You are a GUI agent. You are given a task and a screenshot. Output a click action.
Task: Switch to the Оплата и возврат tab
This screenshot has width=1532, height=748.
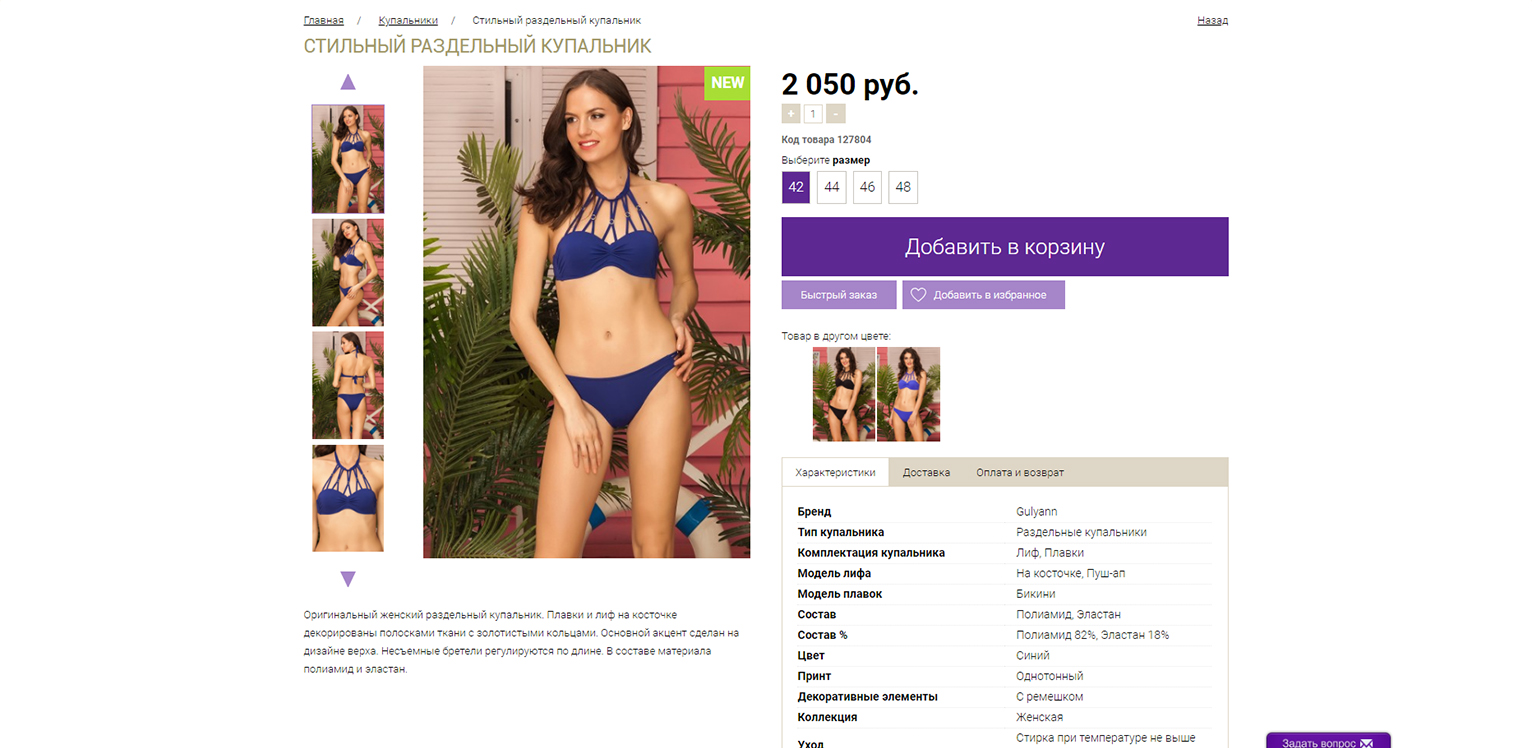(x=1020, y=472)
